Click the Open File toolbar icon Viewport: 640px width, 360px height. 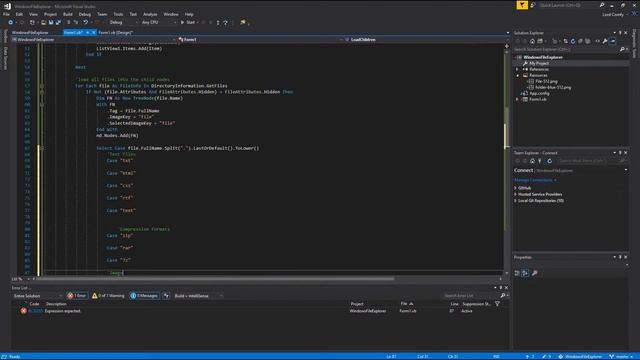click(x=43, y=22)
